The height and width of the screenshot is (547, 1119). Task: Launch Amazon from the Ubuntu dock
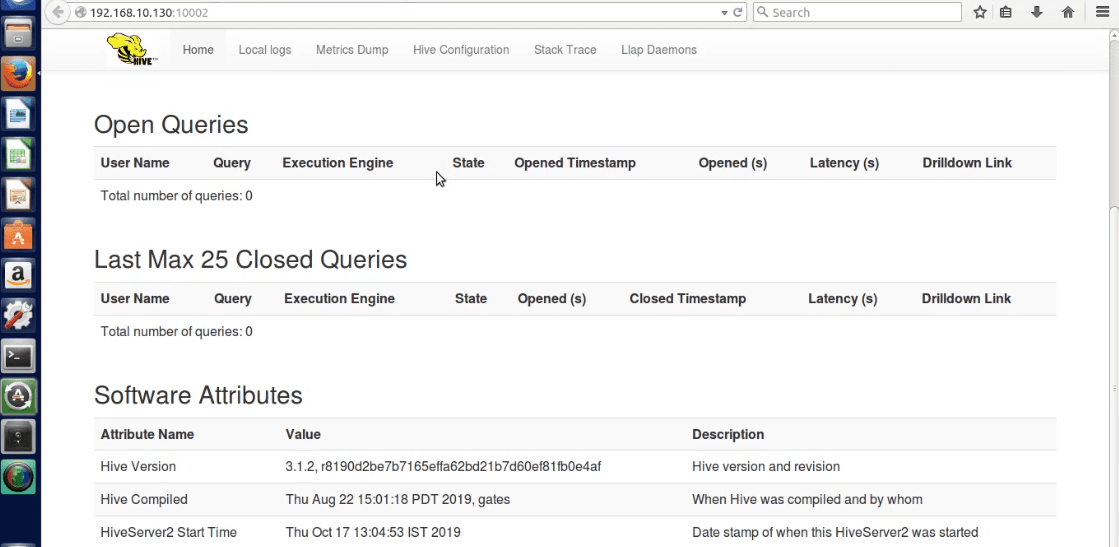click(x=19, y=274)
